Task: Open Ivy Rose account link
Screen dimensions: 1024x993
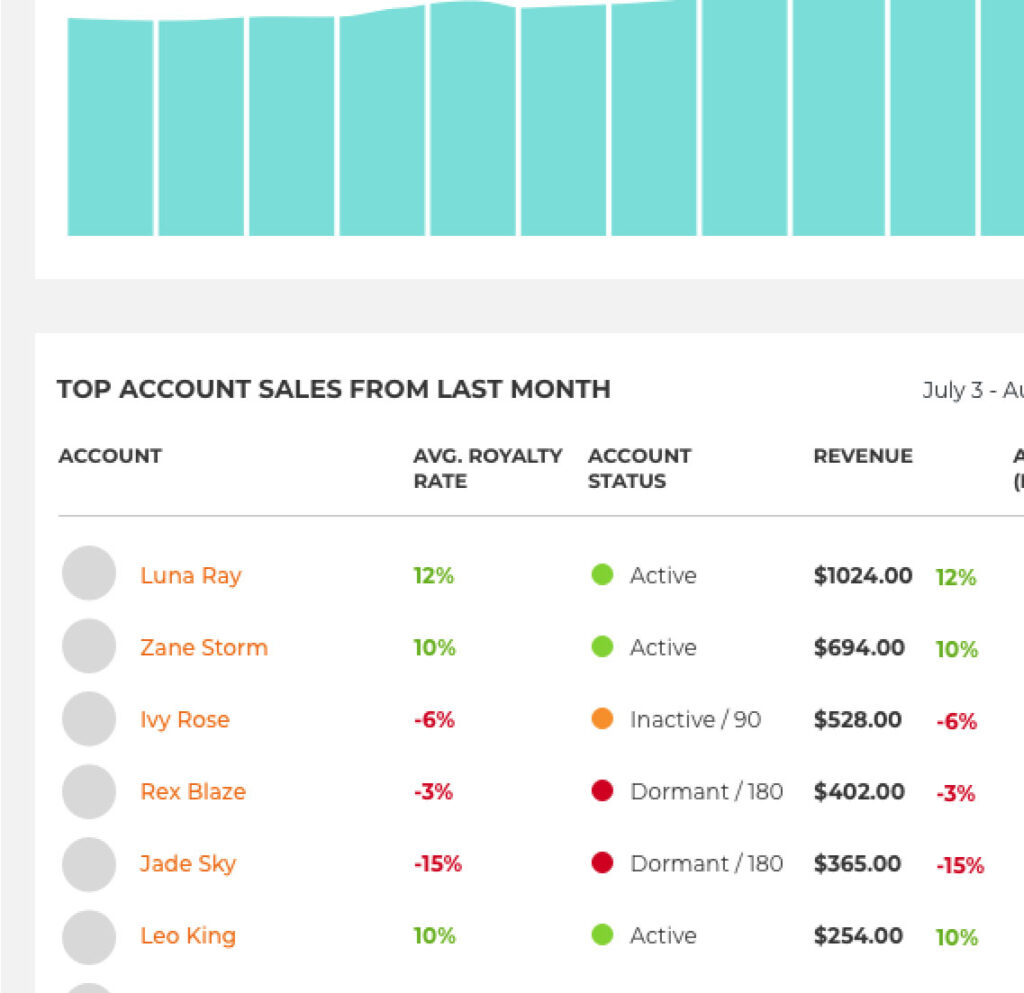Action: click(184, 720)
